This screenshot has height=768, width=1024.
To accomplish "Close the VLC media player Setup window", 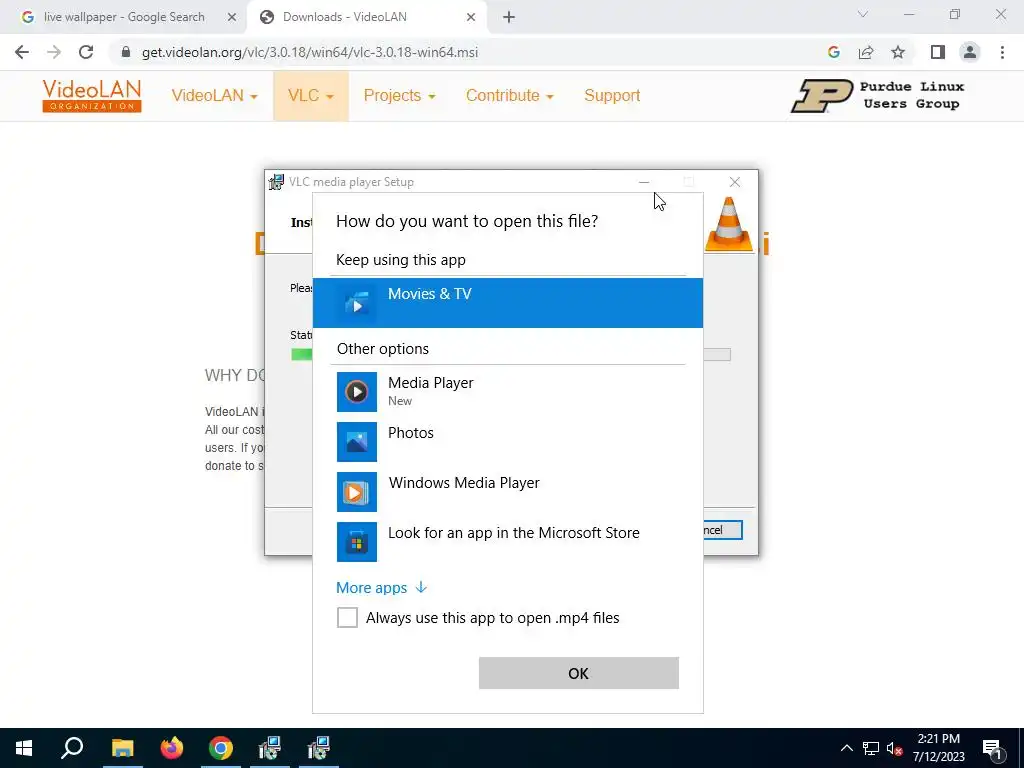I will click(x=735, y=182).
